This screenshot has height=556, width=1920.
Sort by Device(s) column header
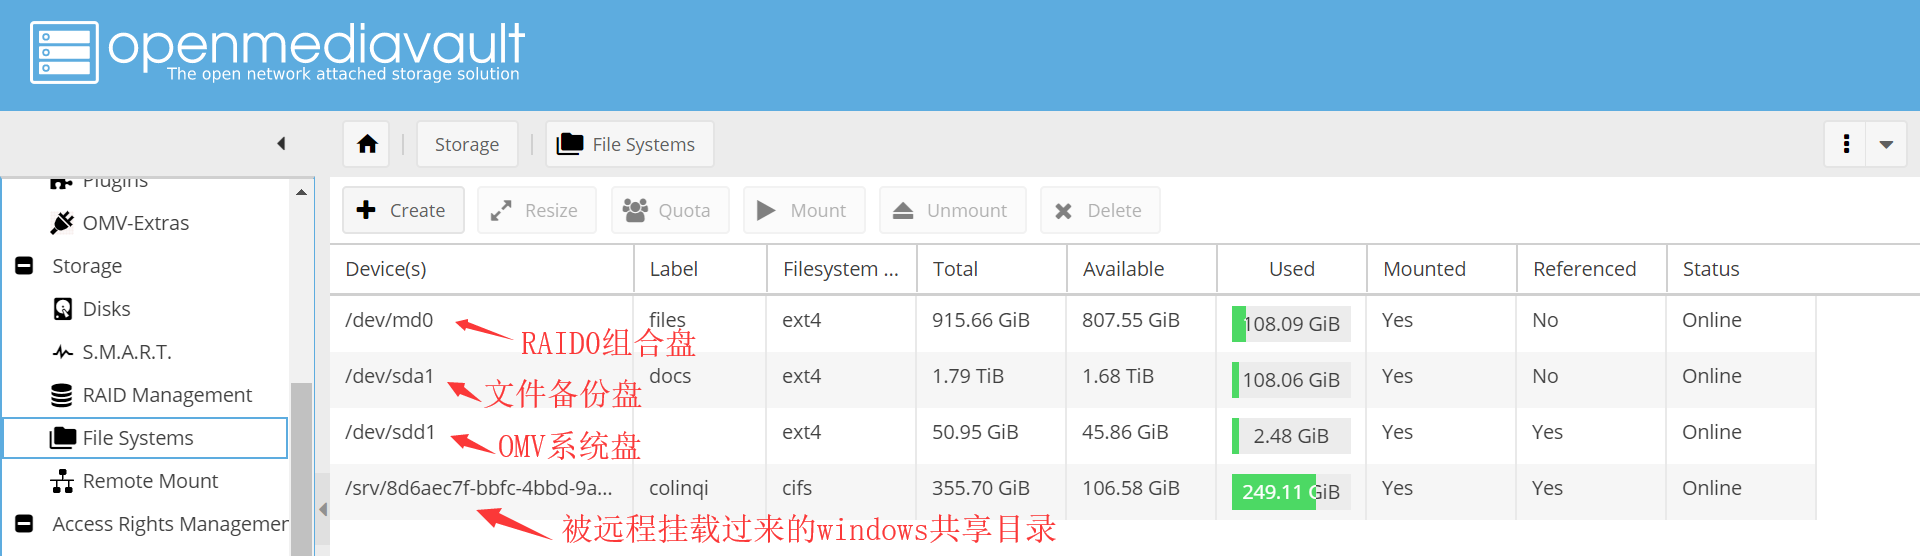[482, 269]
